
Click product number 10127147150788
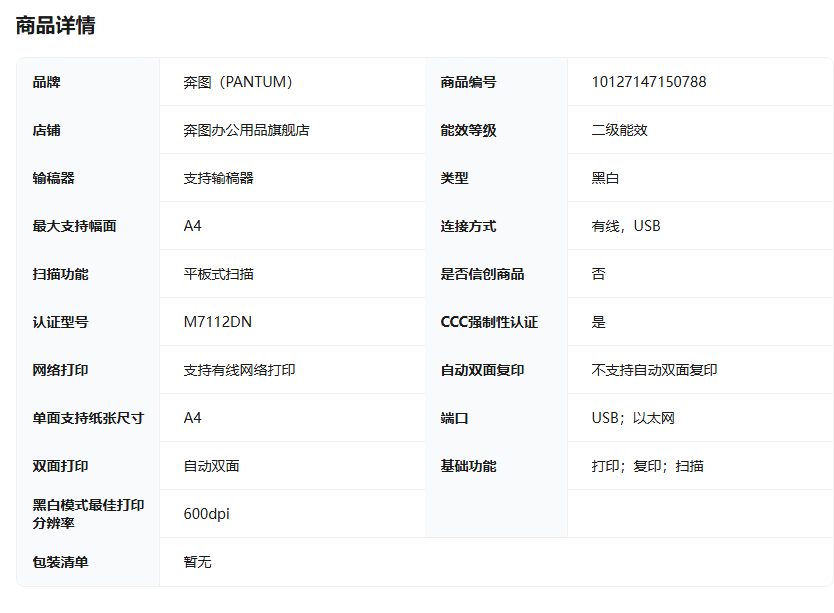pyautogui.click(x=649, y=82)
